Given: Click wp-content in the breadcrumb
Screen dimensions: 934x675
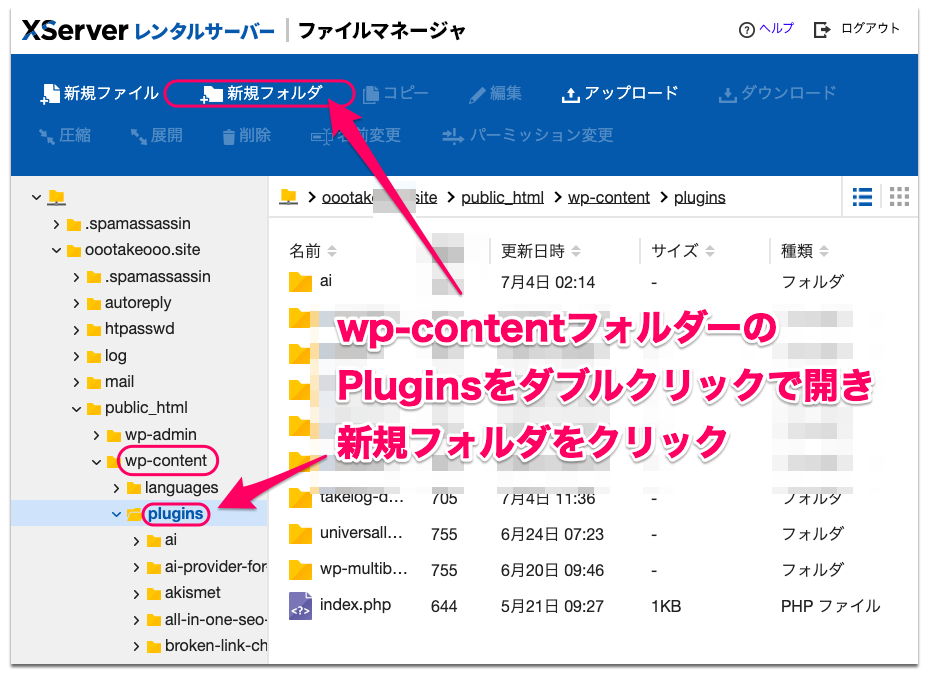Looking at the screenshot, I should pyautogui.click(x=608, y=197).
